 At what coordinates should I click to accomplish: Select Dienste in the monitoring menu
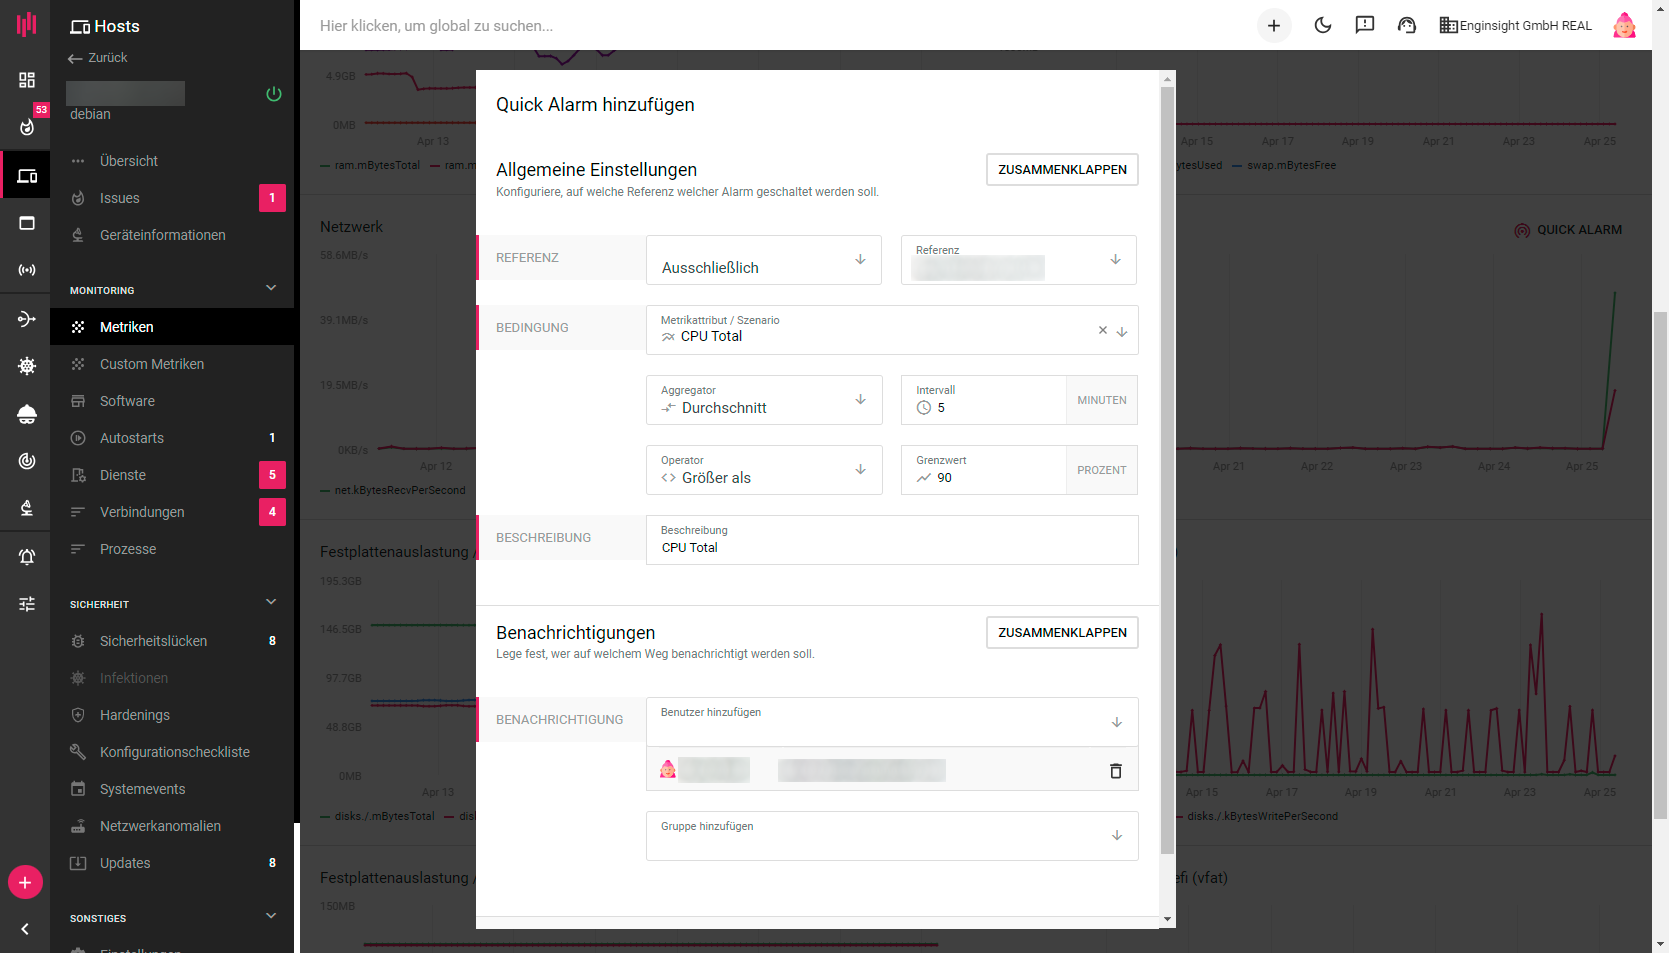point(123,475)
